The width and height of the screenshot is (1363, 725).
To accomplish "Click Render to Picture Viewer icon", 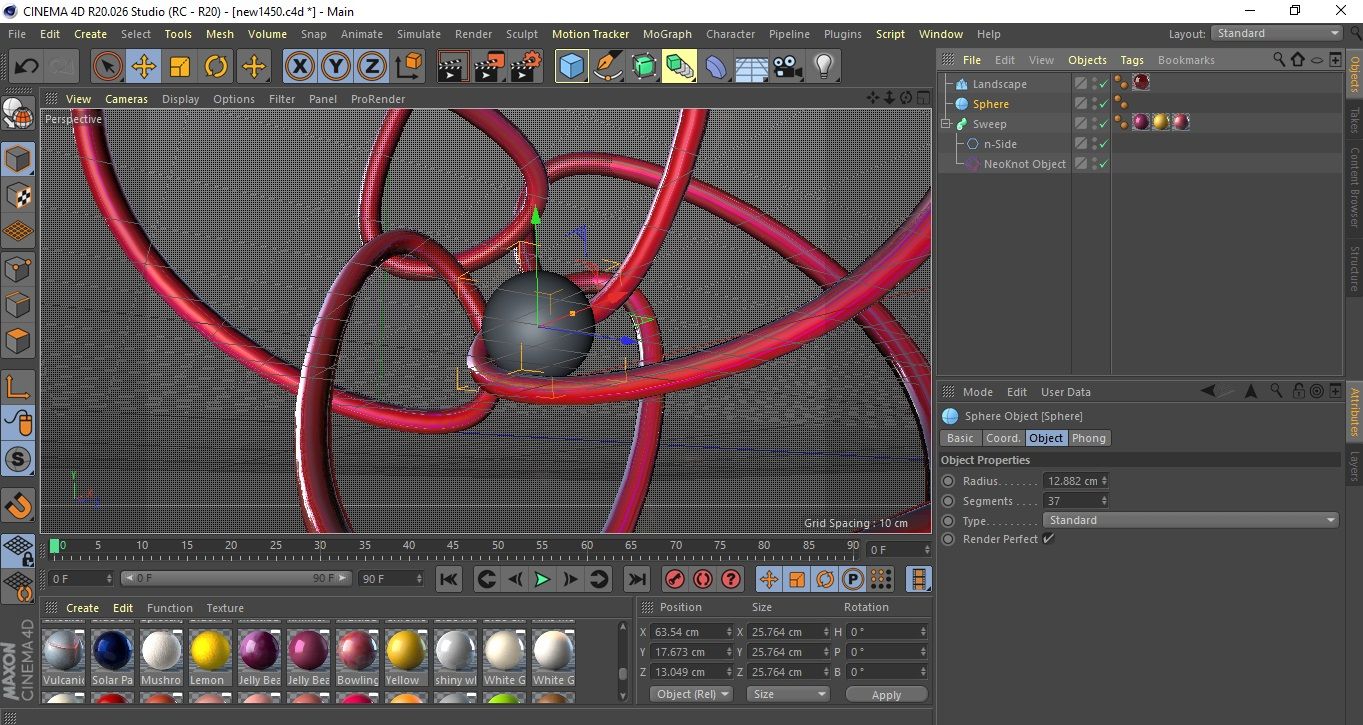I will coord(489,67).
